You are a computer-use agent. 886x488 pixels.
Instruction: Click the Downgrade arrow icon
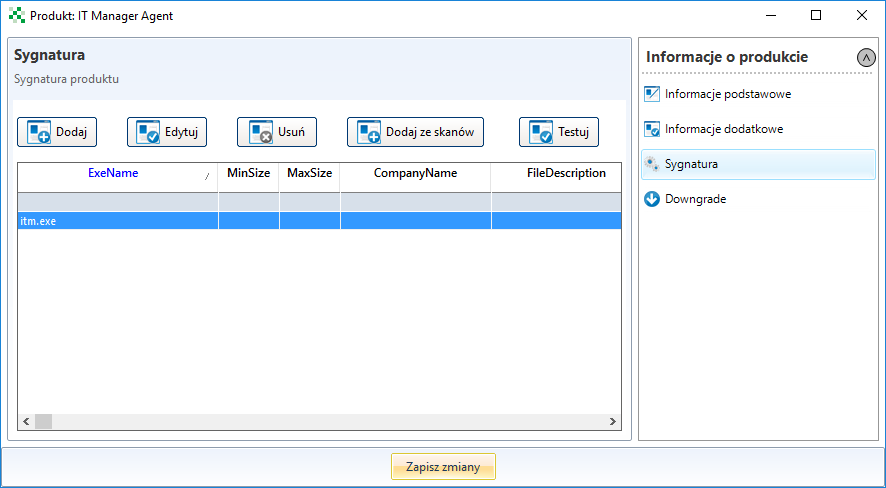tap(652, 199)
